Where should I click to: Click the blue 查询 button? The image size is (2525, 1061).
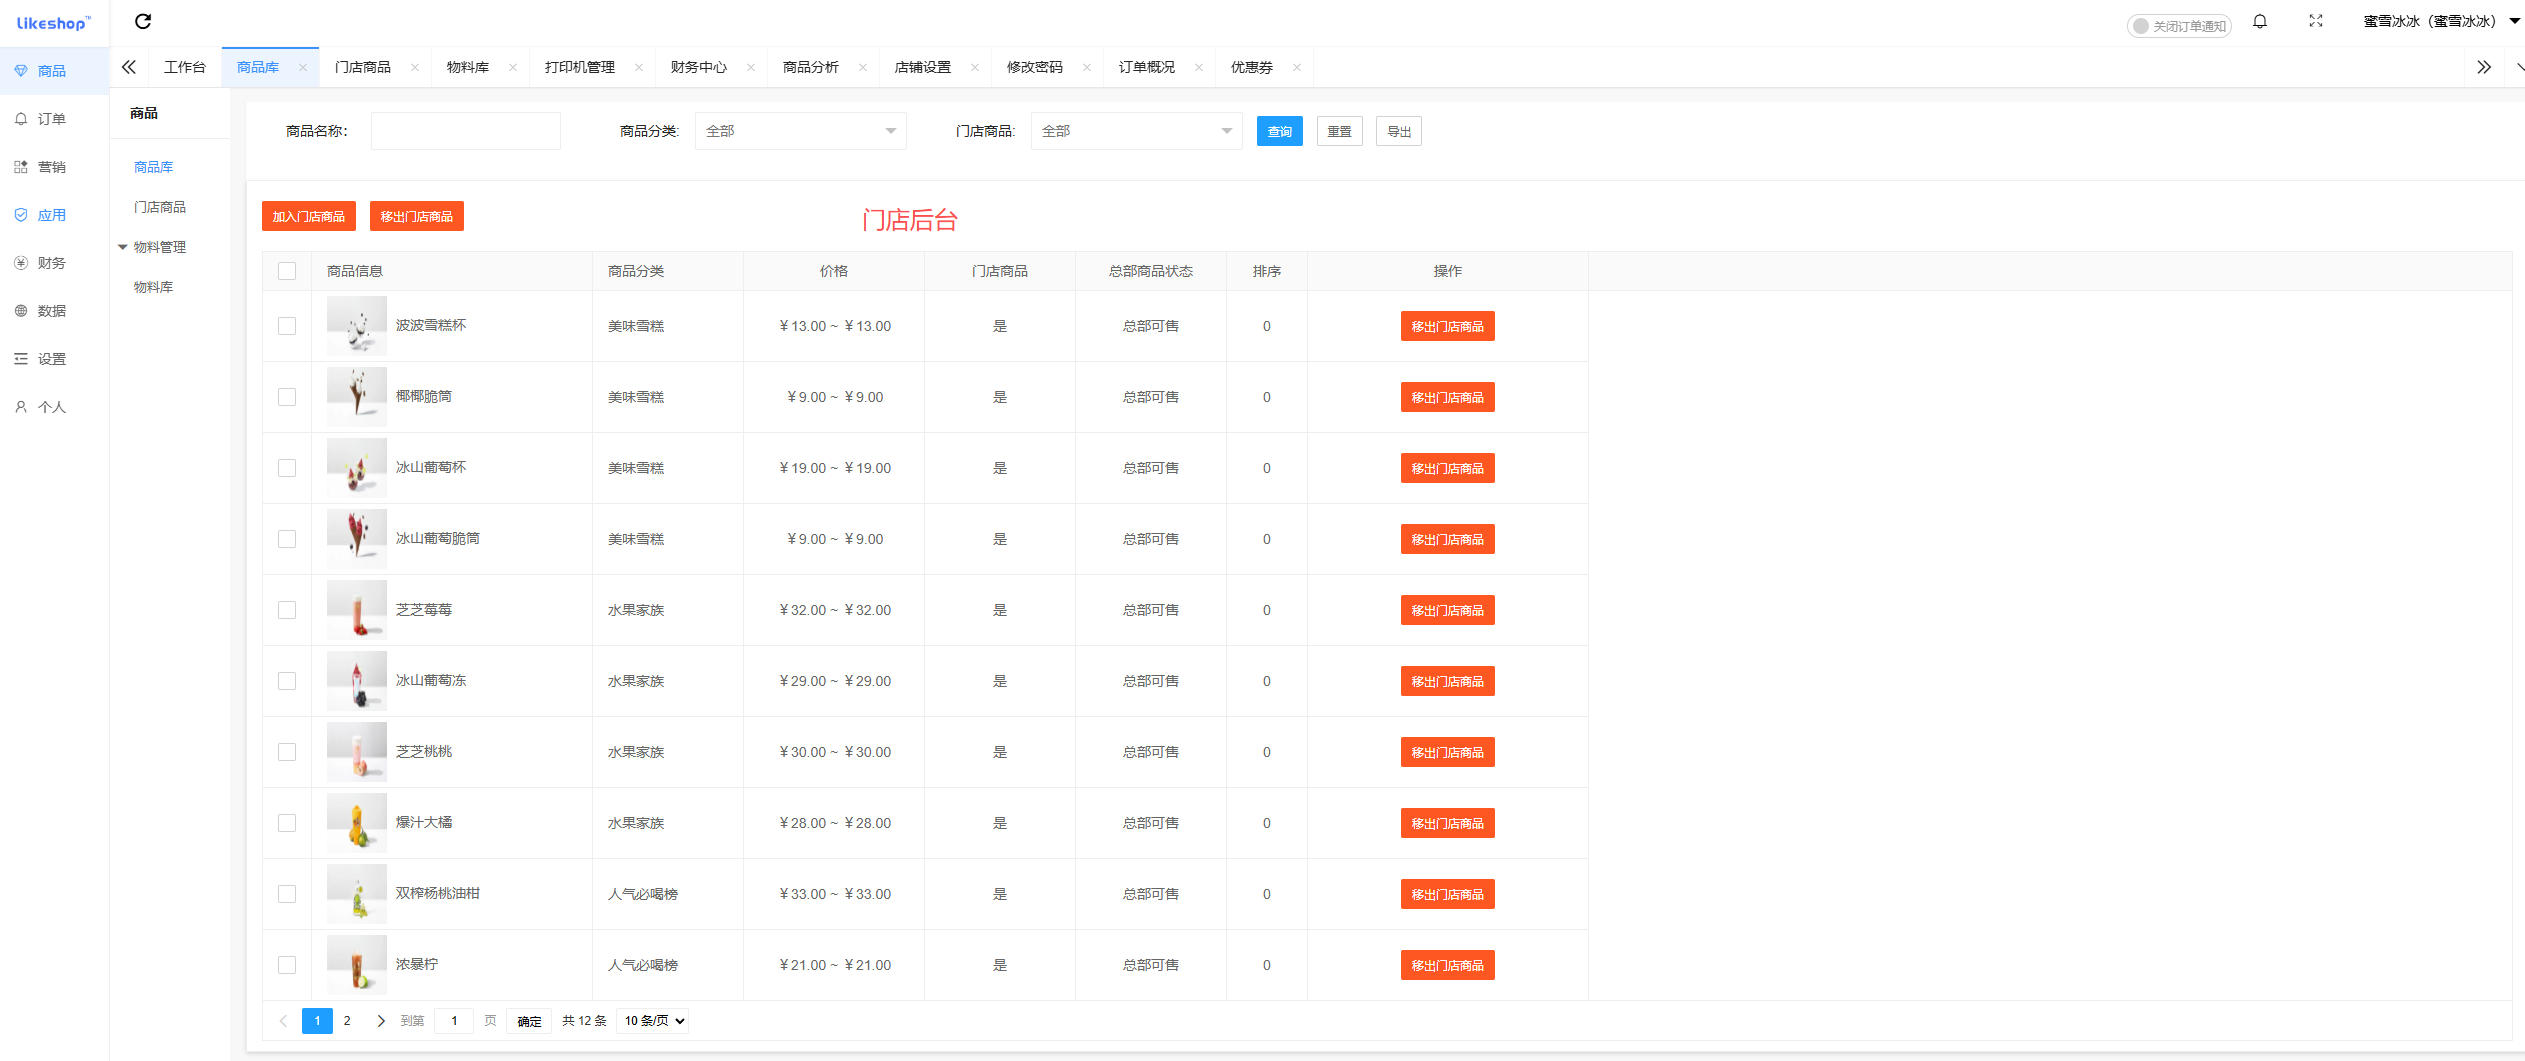click(1279, 131)
